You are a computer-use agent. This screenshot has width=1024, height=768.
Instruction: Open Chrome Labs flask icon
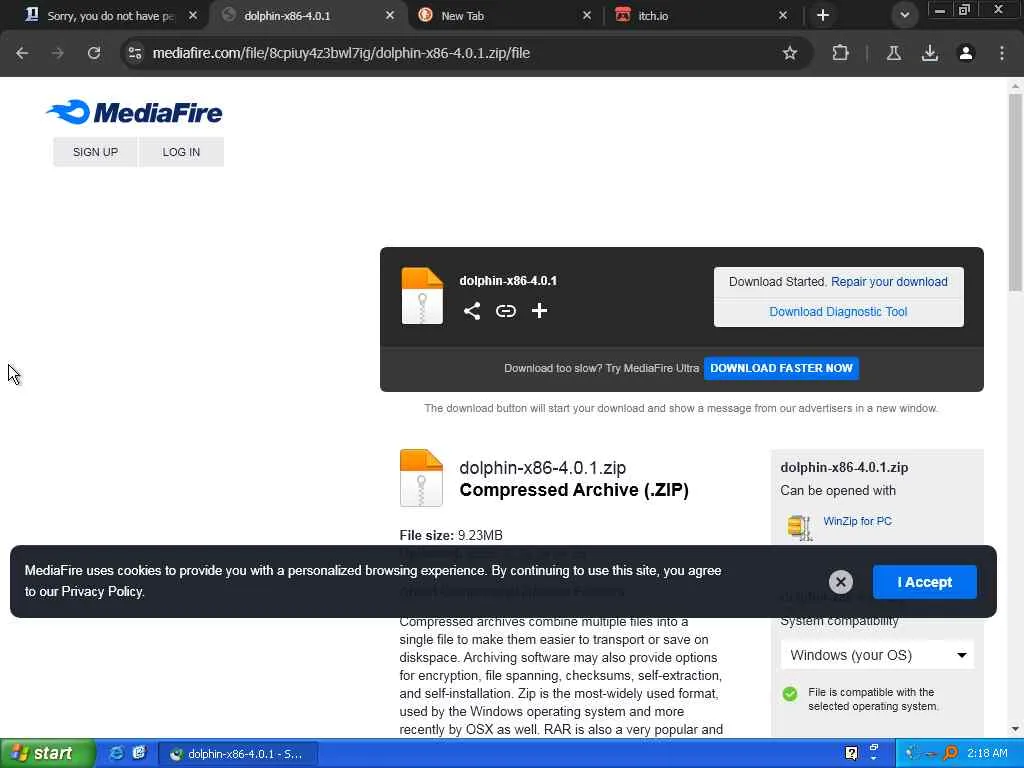894,53
